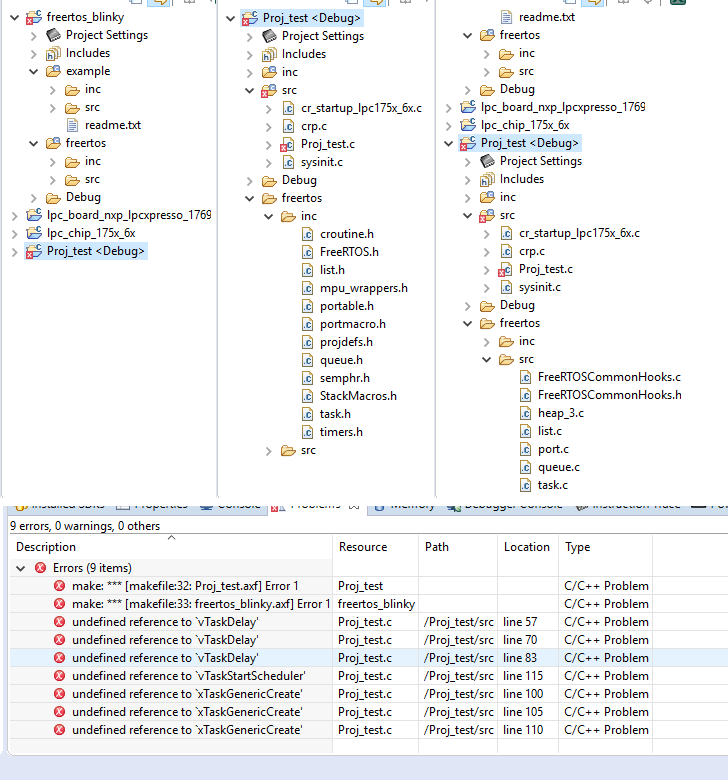Click the StackMacros.h file icon
728x780 pixels.
click(308, 396)
